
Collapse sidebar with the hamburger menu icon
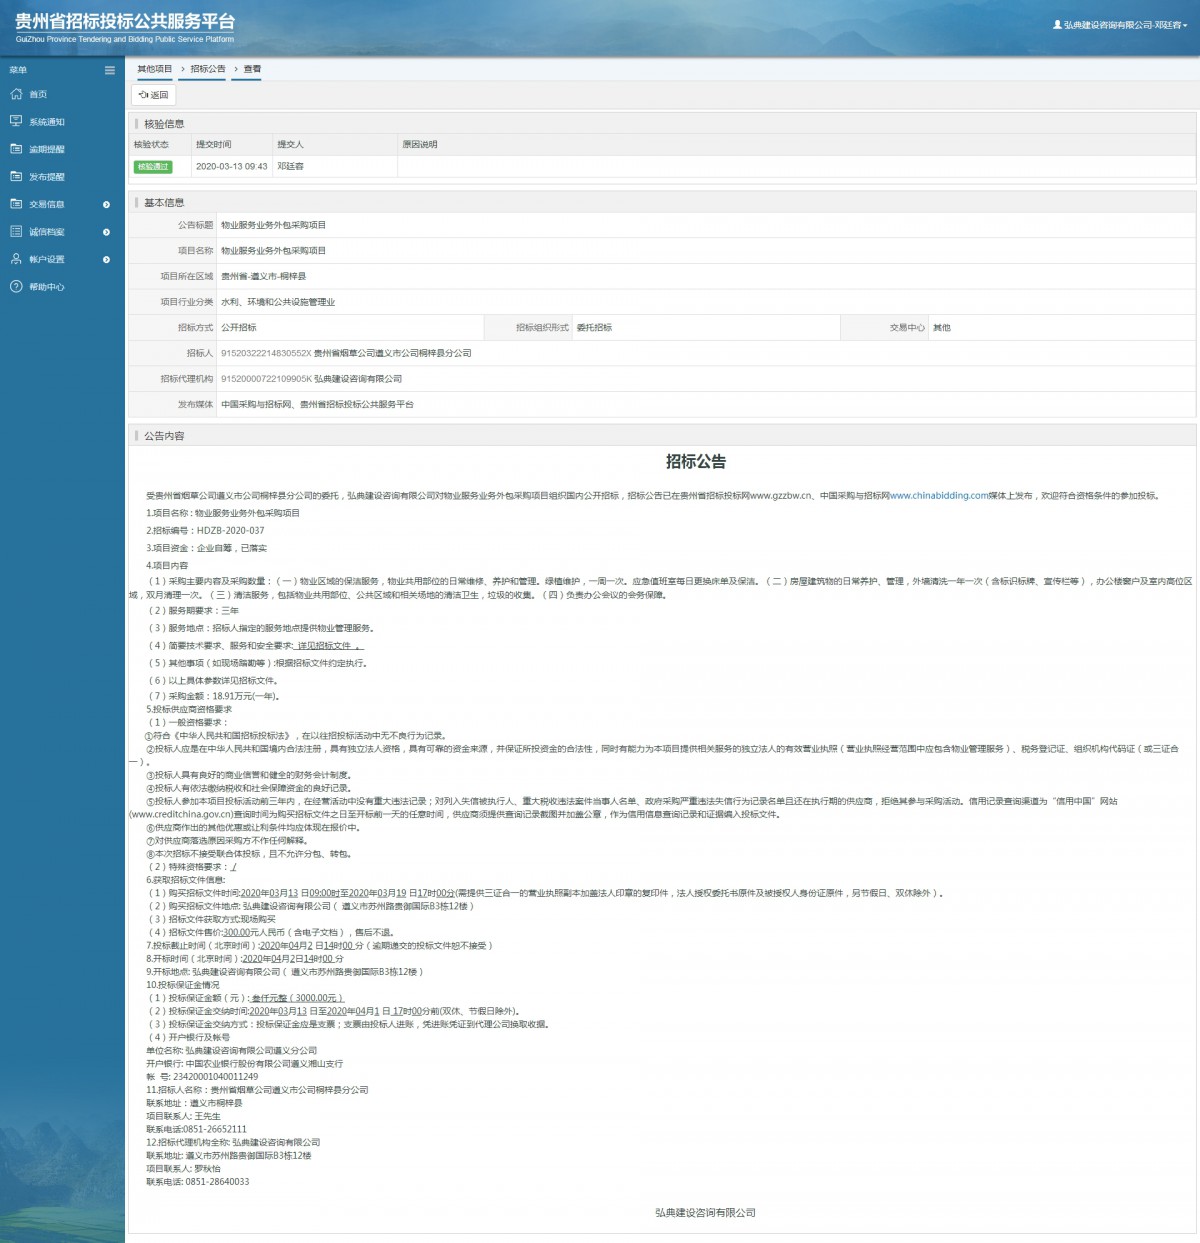tap(110, 70)
